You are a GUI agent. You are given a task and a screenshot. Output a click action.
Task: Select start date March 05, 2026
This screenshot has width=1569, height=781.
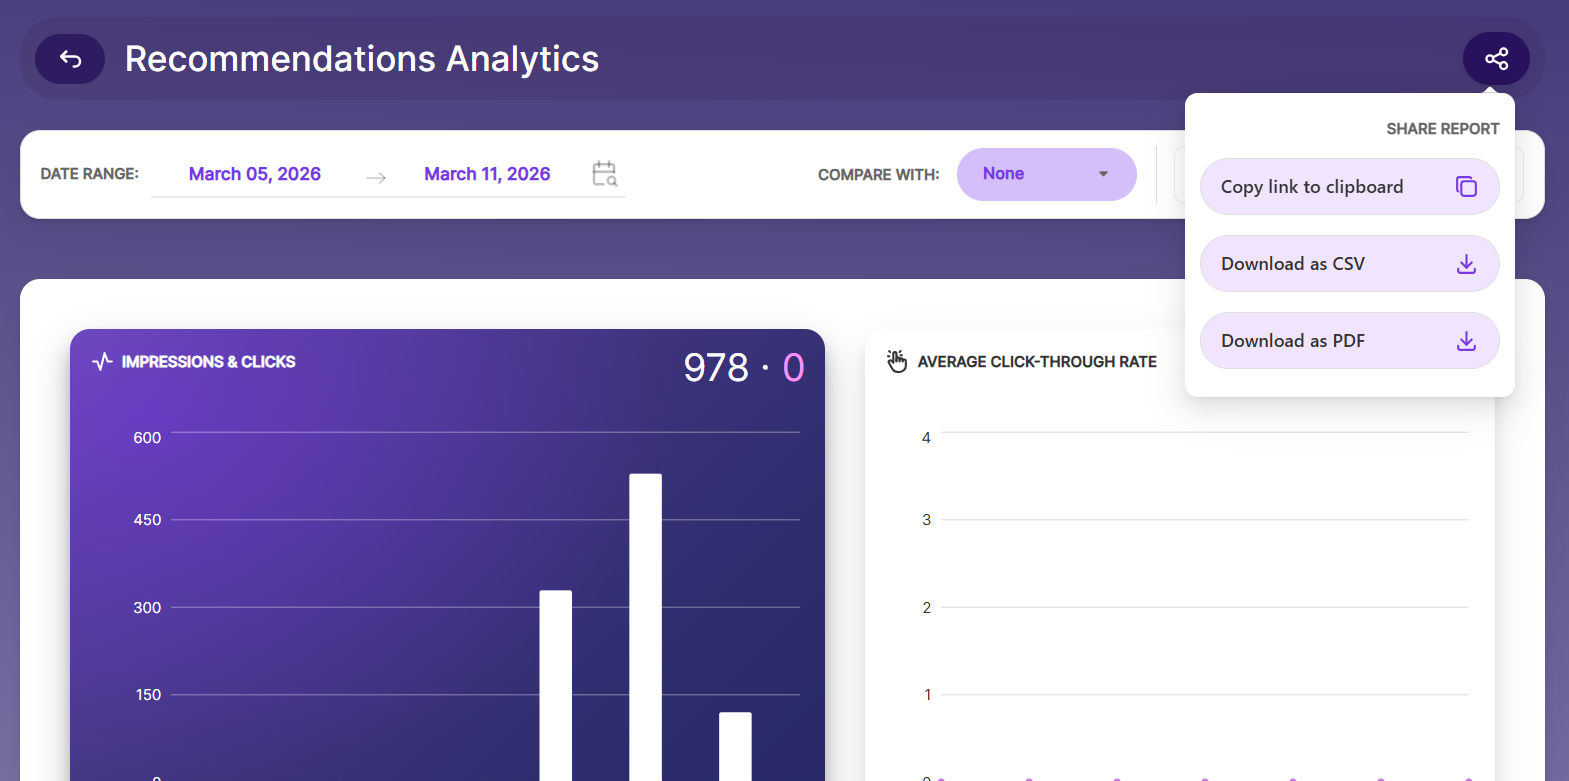255,174
